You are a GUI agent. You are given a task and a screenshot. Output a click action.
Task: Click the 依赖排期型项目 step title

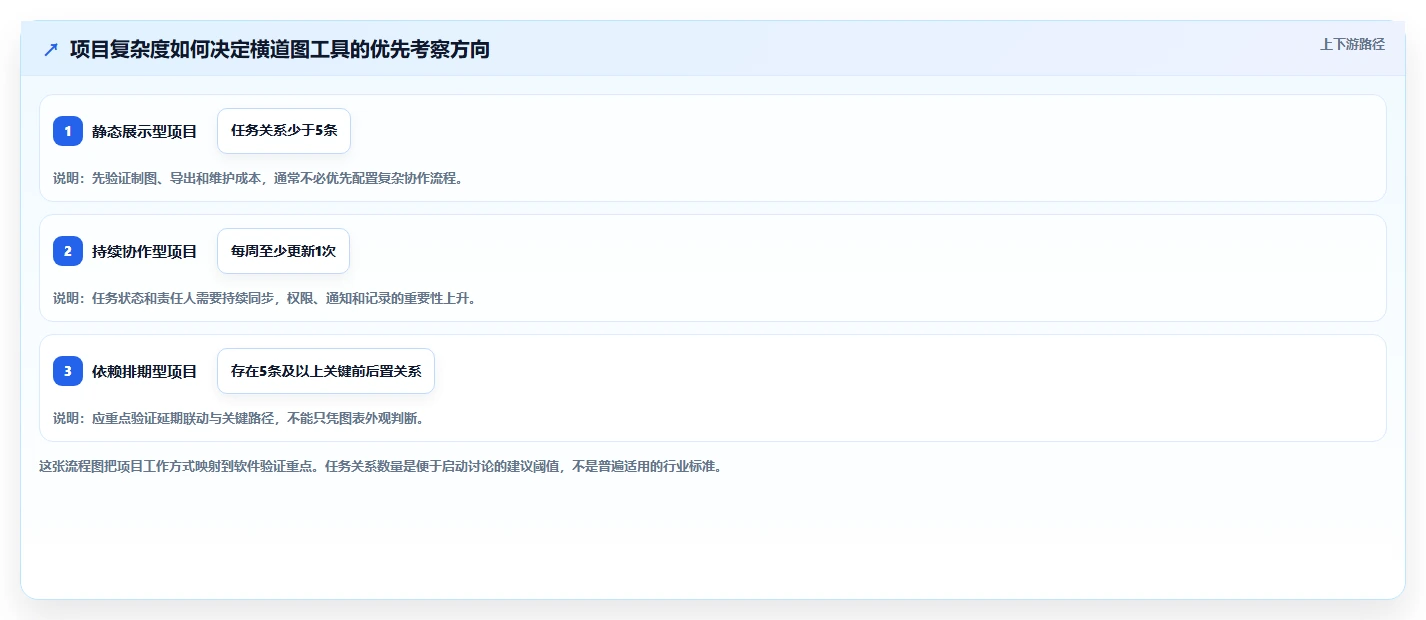[145, 371]
